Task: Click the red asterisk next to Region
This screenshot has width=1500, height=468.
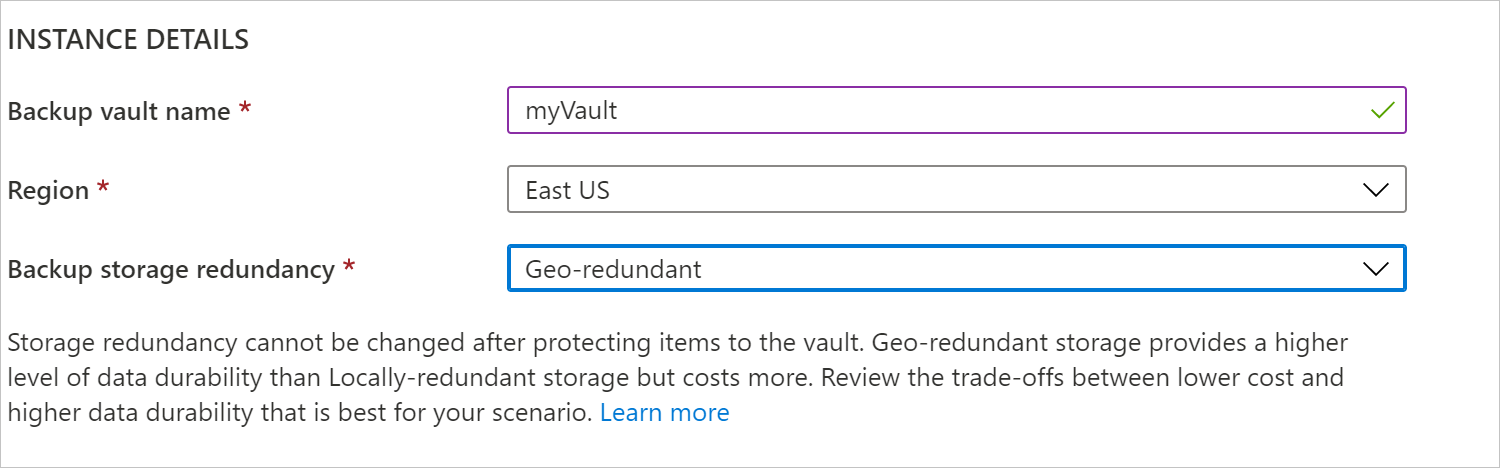Action: [x=103, y=188]
